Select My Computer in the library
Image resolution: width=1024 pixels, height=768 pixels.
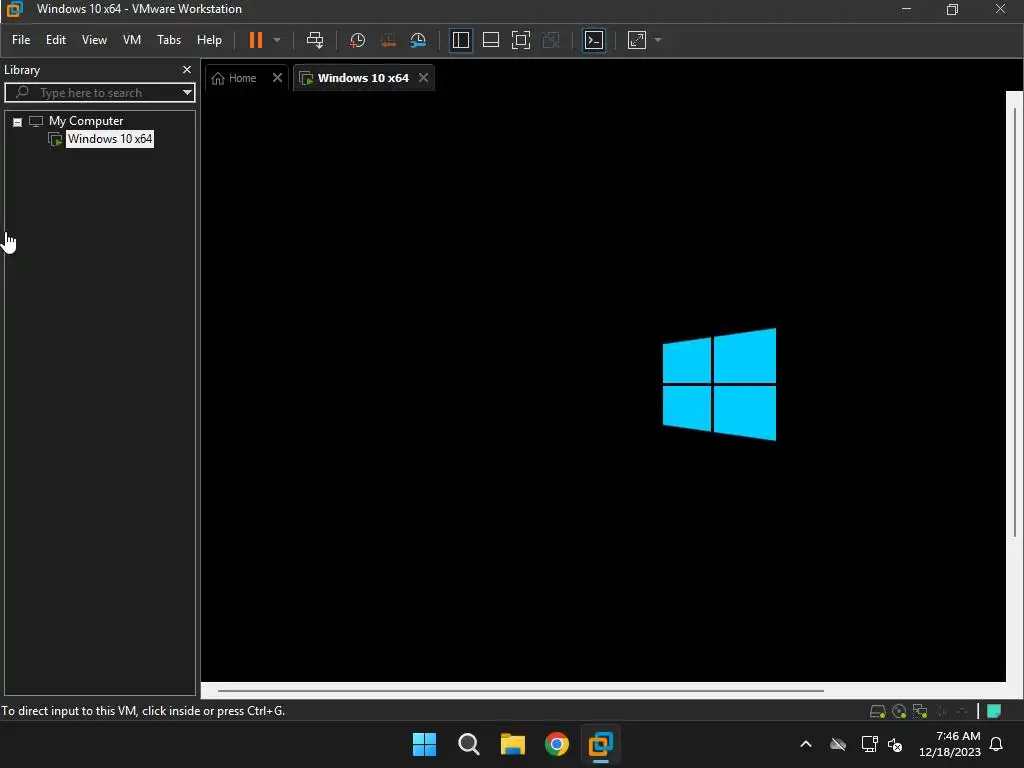point(86,121)
